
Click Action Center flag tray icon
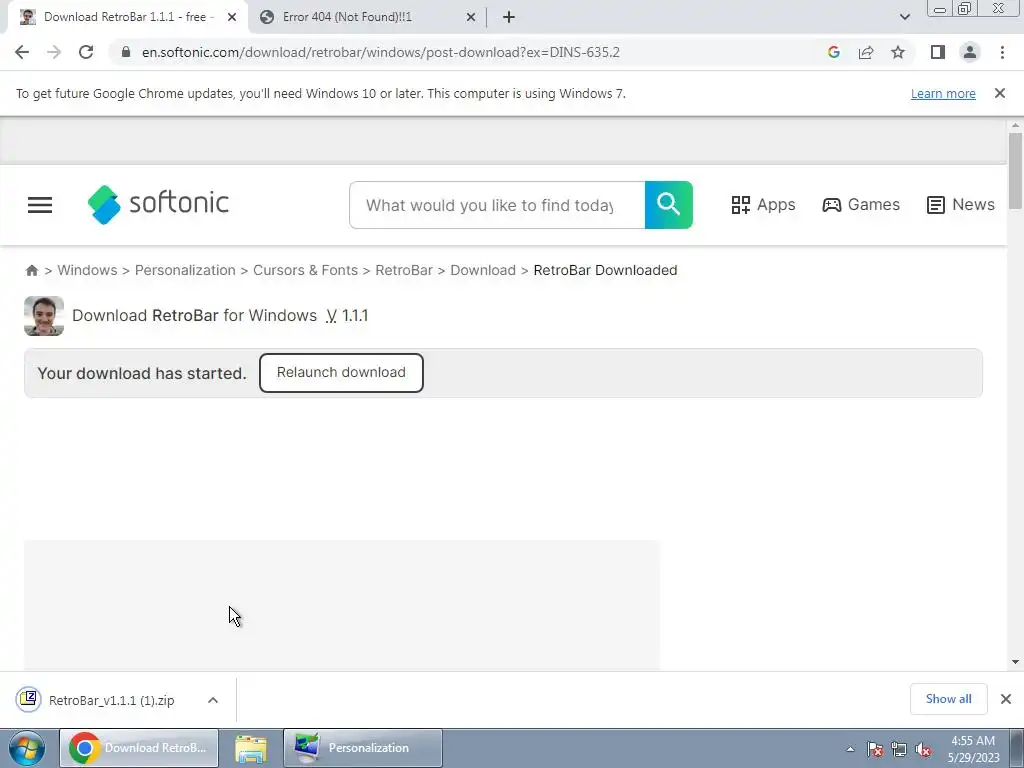[875, 750]
